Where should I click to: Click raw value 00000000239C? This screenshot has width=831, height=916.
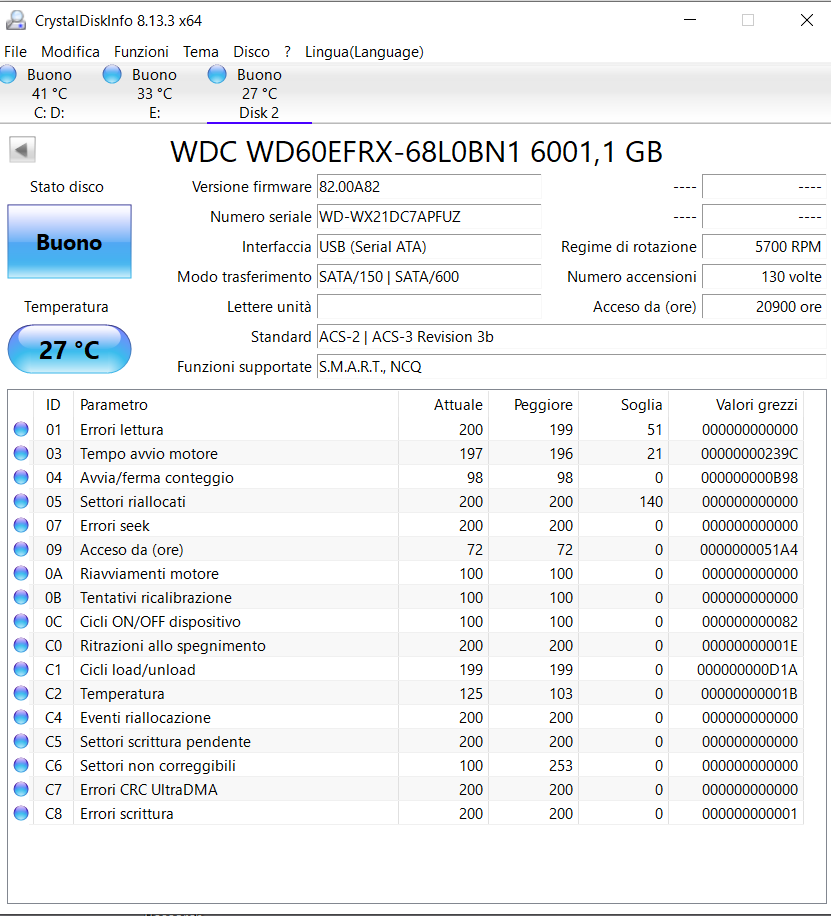point(750,454)
